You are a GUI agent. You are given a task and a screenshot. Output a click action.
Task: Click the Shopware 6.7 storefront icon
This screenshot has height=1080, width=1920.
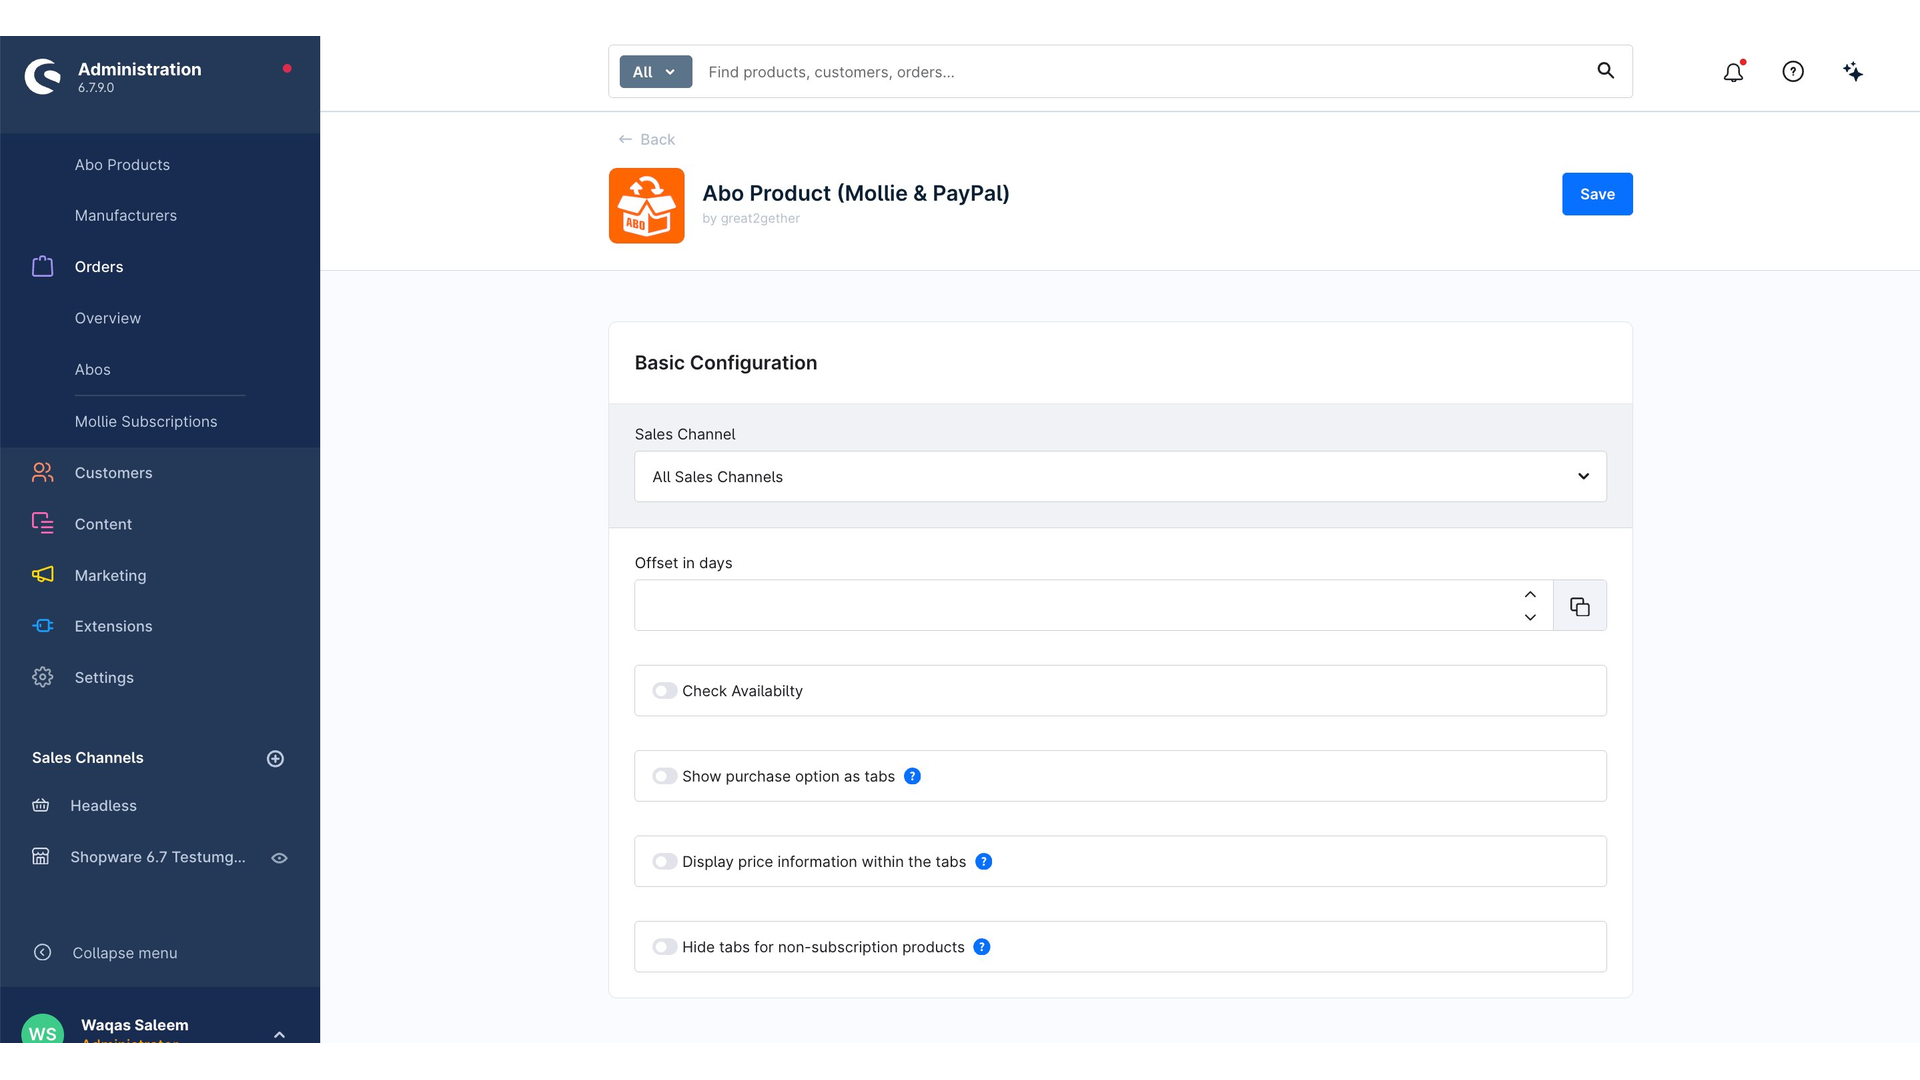(41, 857)
